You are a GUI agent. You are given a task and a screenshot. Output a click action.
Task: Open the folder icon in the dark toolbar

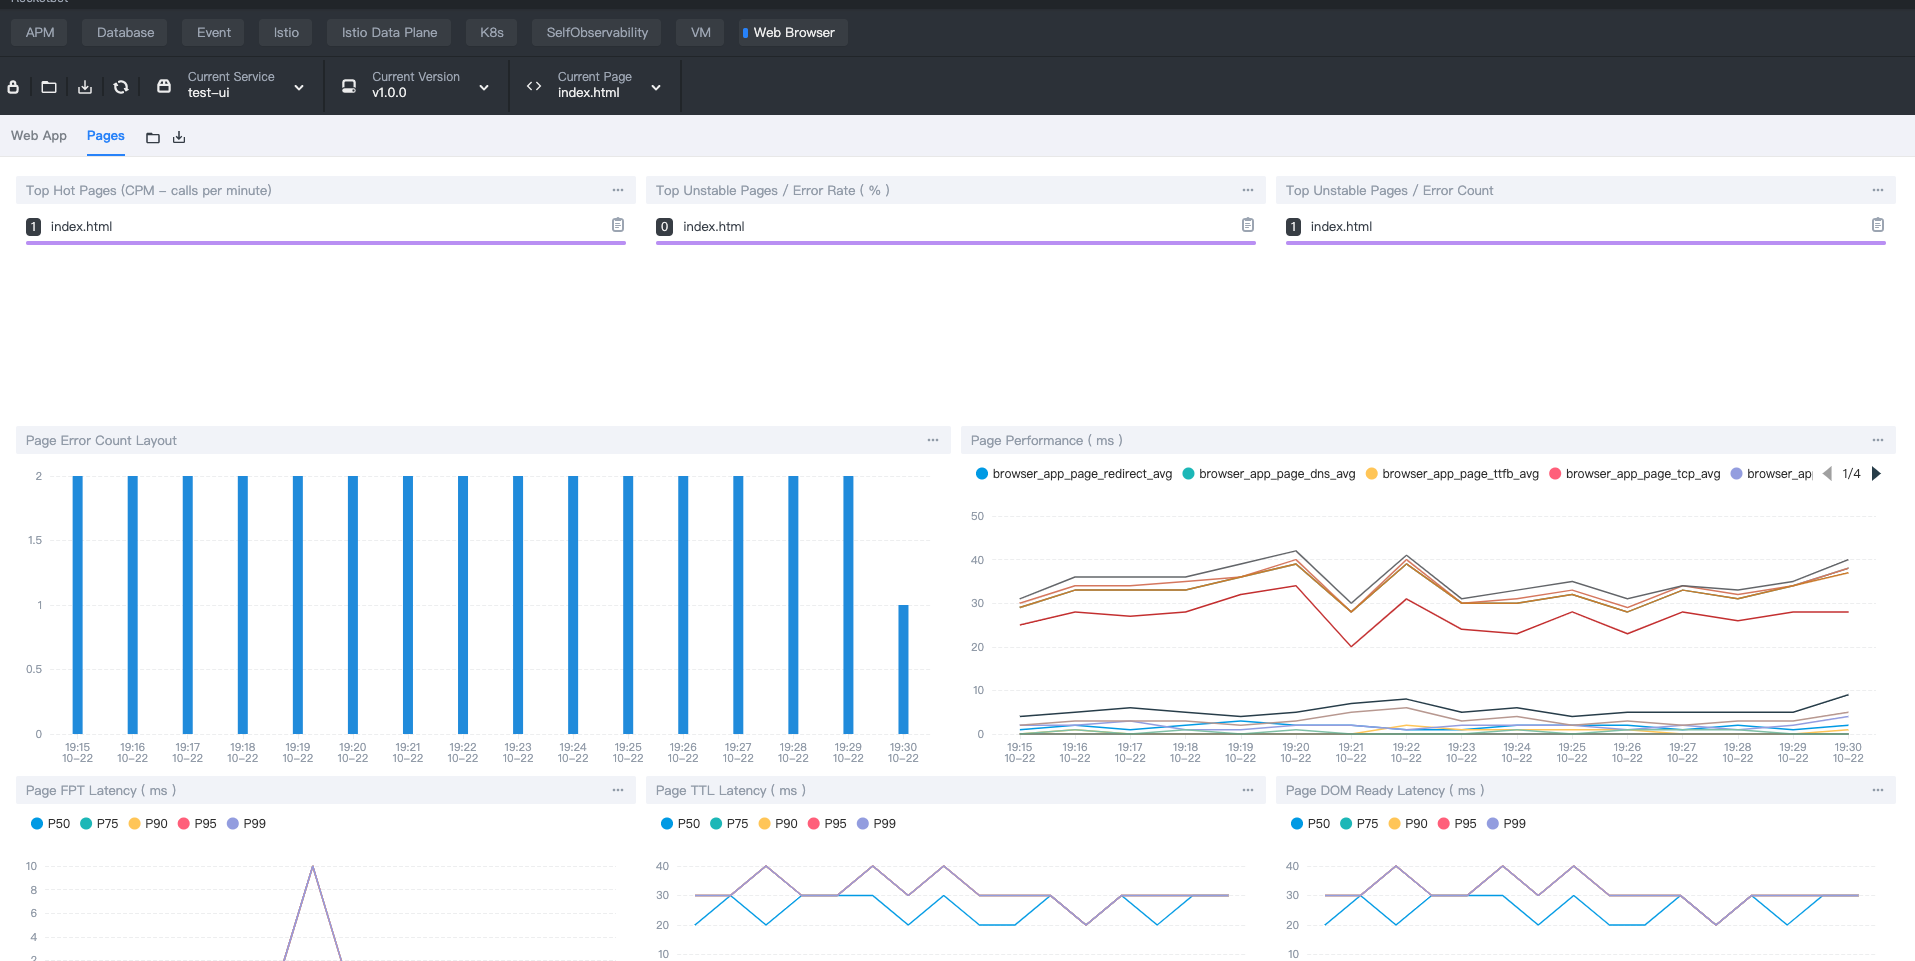click(x=49, y=87)
